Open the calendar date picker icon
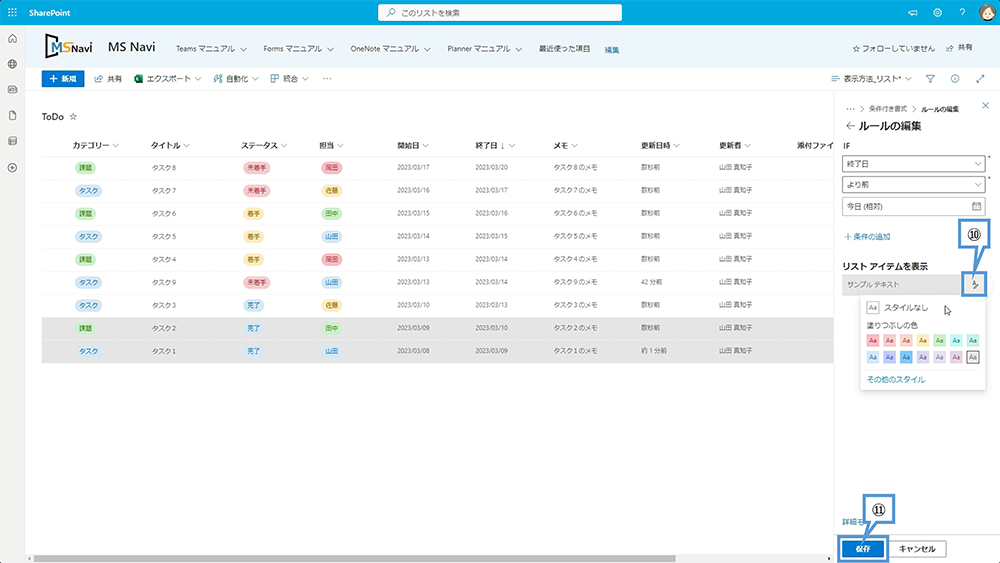1000x563 pixels. pos(976,207)
